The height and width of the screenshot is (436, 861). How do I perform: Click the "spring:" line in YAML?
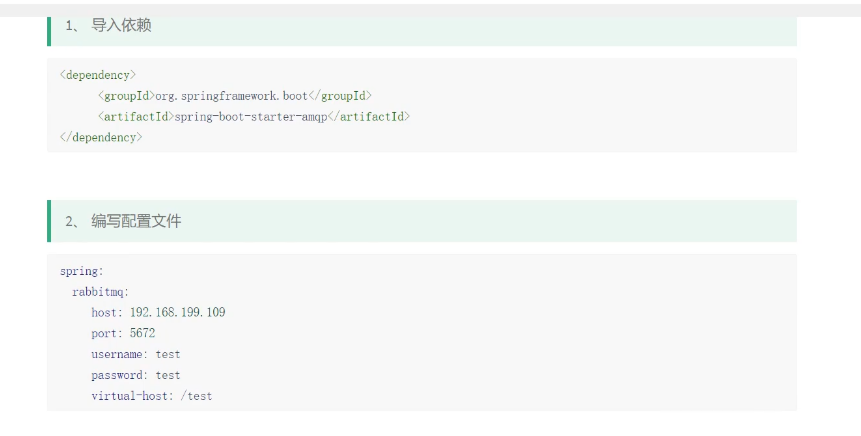pyautogui.click(x=81, y=270)
